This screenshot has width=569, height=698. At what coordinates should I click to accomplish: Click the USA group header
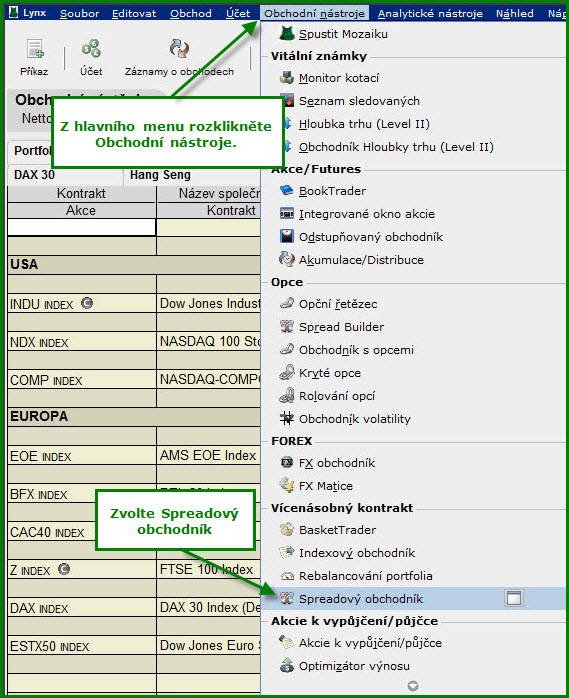(x=134, y=264)
